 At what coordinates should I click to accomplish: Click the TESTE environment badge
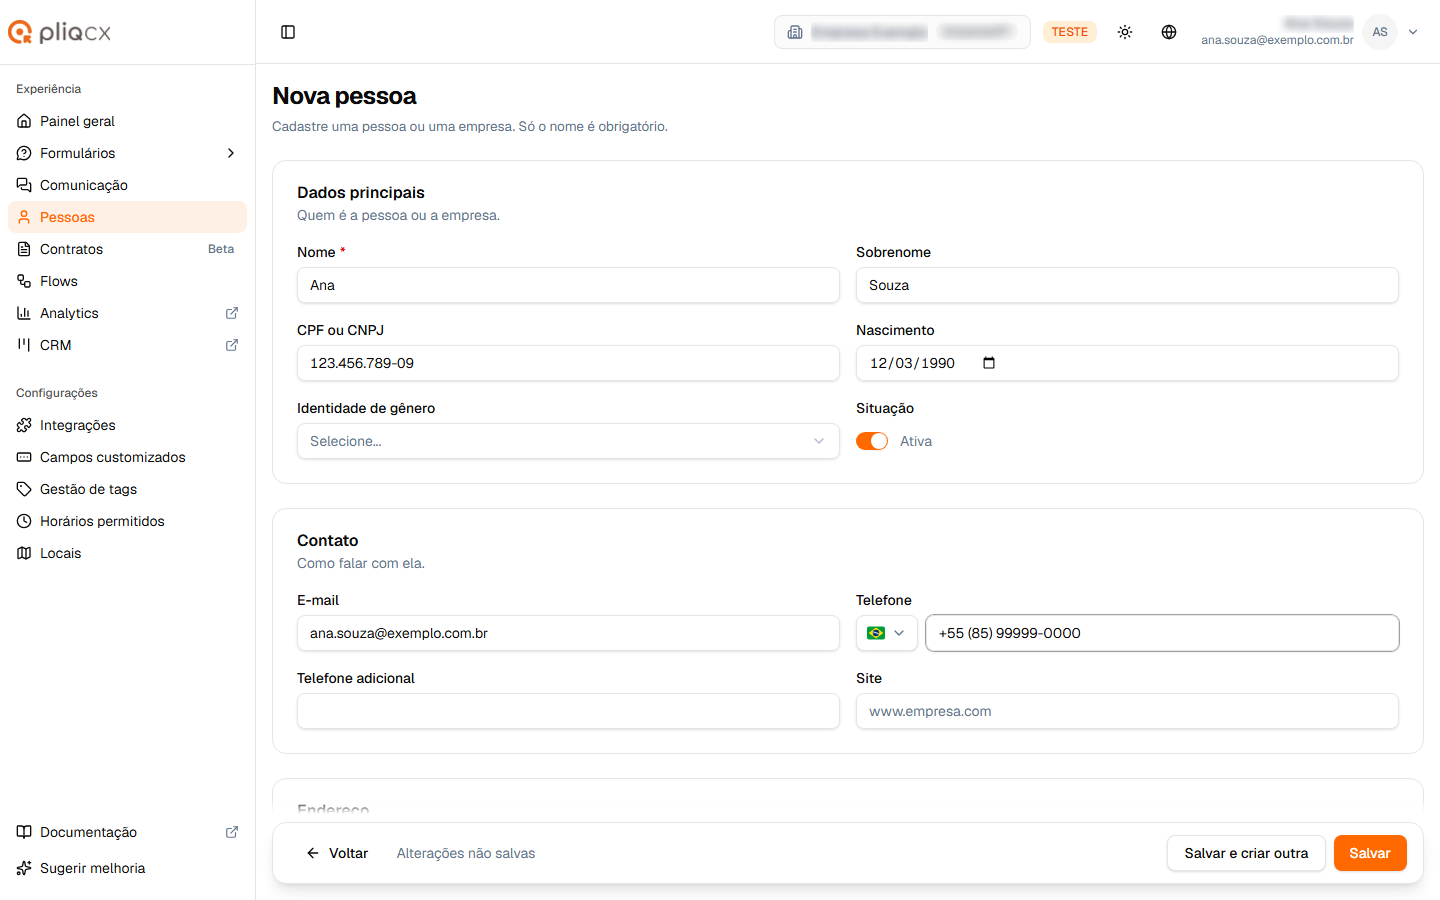(1070, 32)
